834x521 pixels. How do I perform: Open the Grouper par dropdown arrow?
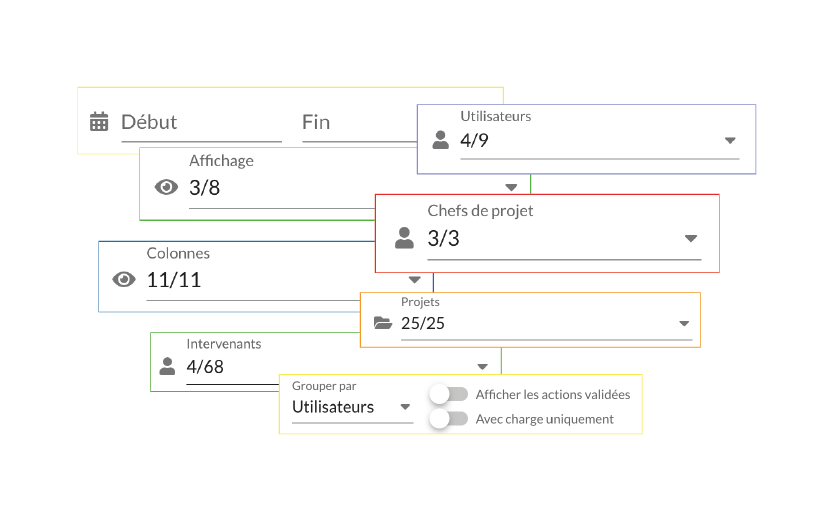tap(405, 407)
